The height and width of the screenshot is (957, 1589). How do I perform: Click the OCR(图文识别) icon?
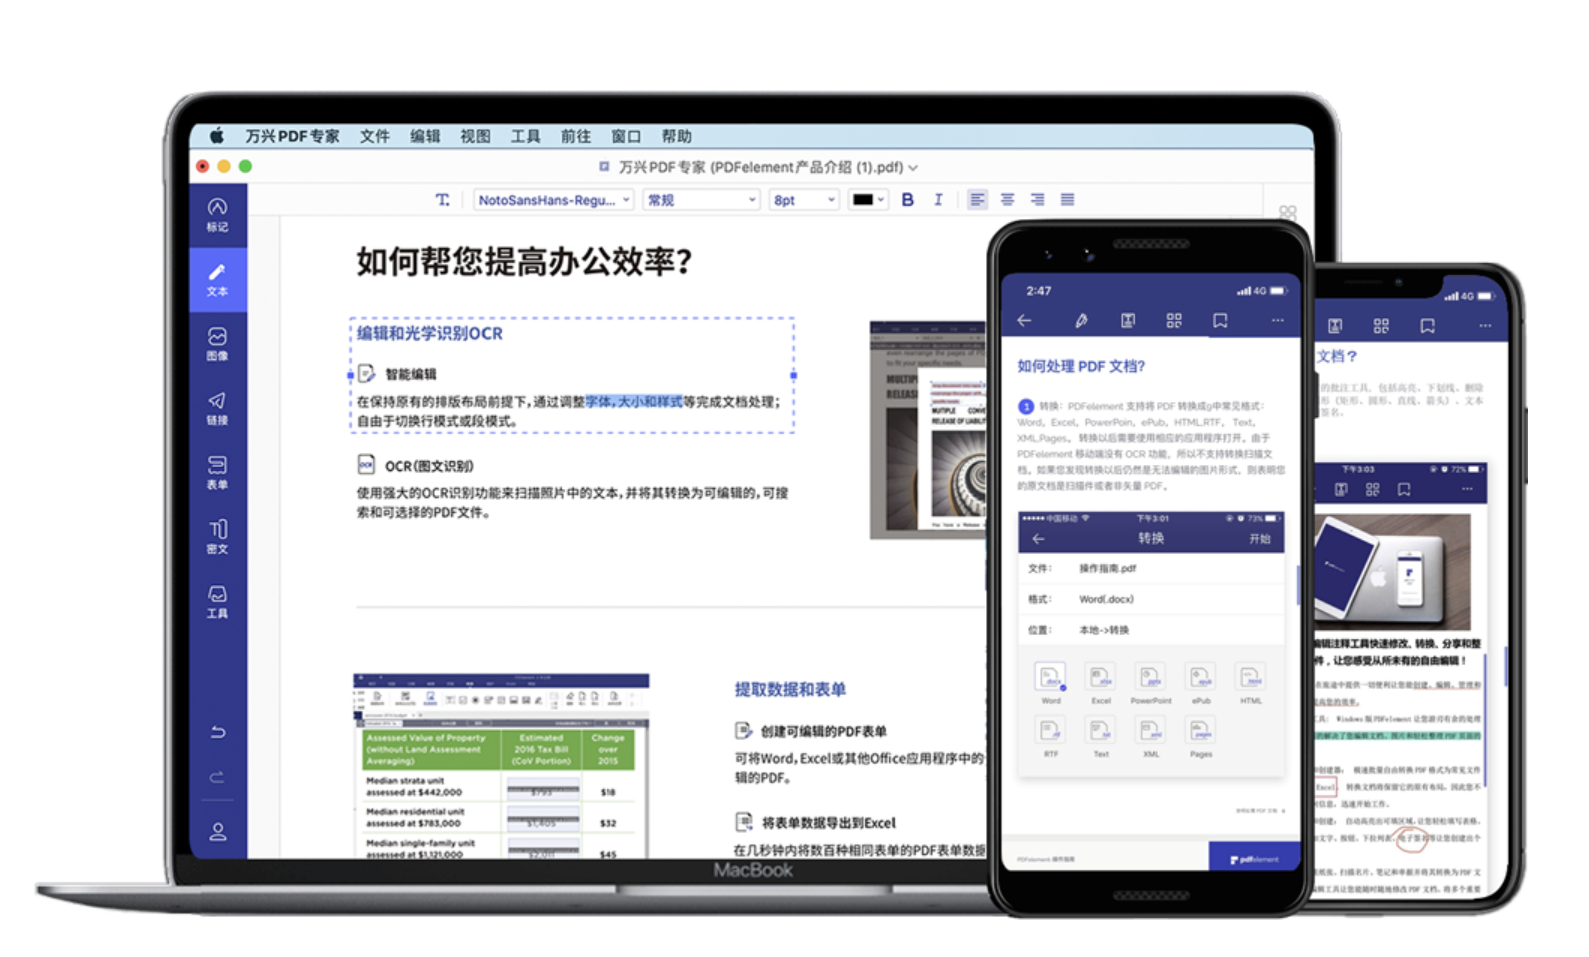tap(366, 465)
